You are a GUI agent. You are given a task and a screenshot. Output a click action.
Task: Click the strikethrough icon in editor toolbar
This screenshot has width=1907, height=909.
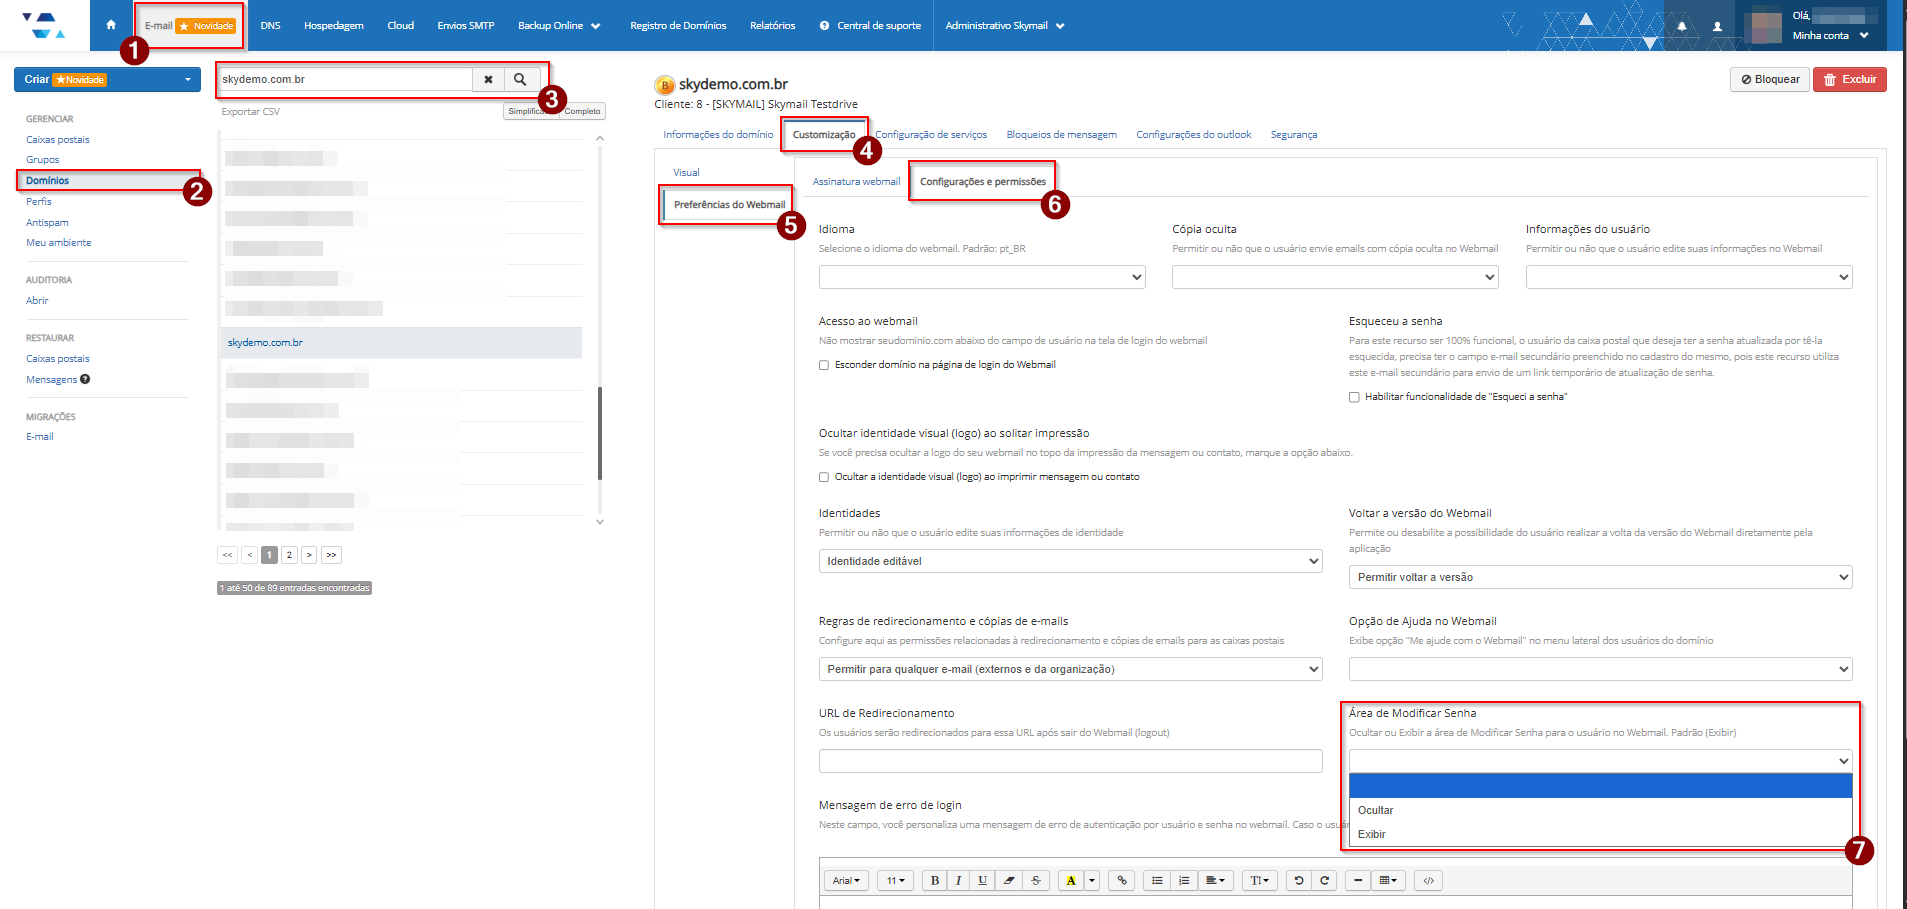pos(1036,881)
